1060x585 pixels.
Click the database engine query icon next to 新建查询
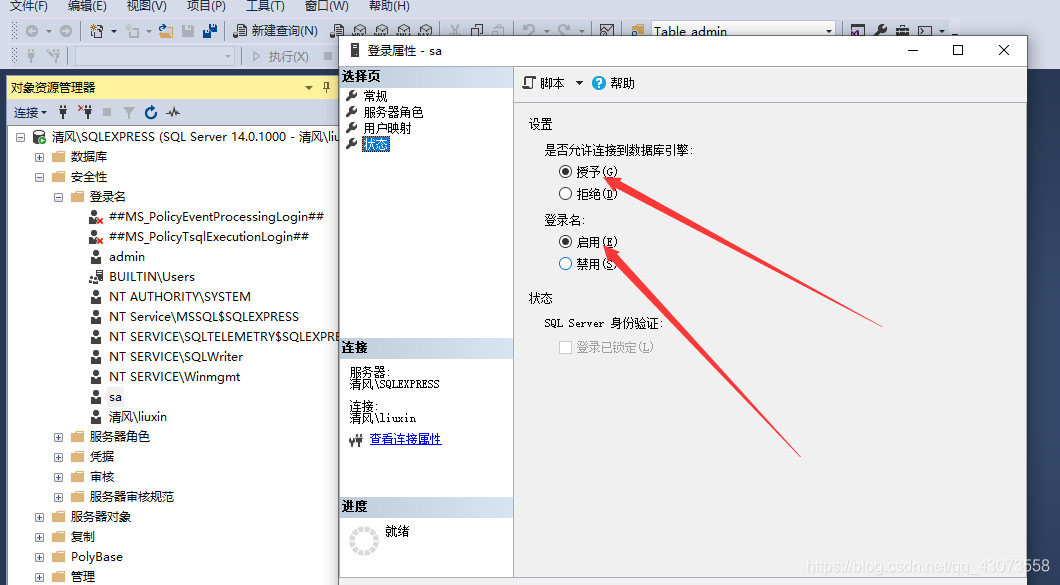coord(337,30)
